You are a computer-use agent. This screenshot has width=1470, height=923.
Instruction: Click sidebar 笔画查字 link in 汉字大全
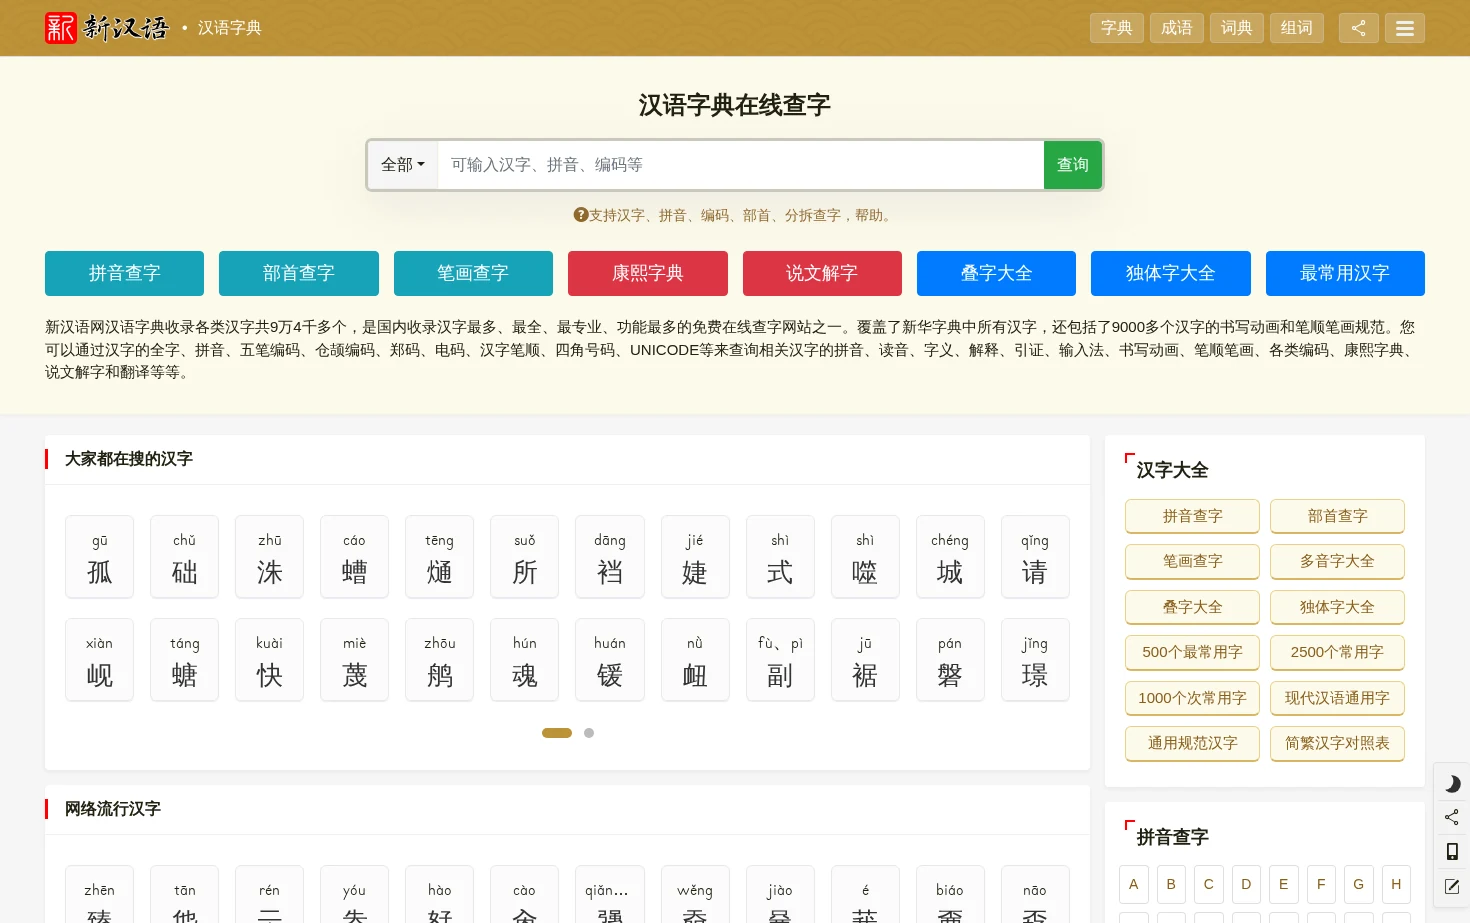[1192, 561]
